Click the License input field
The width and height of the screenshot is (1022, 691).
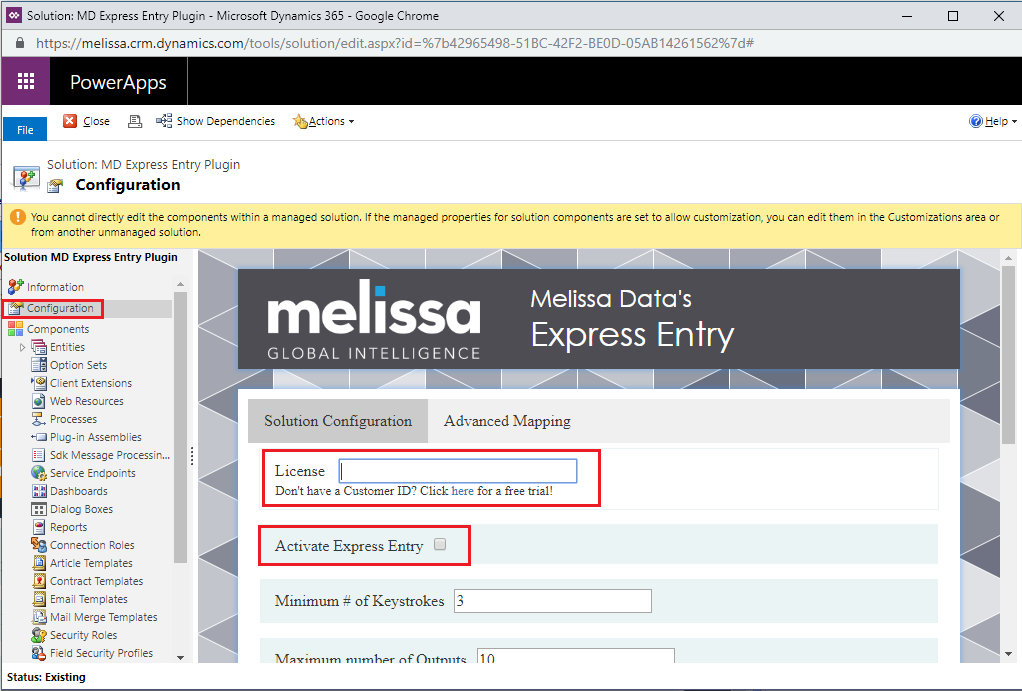click(458, 471)
